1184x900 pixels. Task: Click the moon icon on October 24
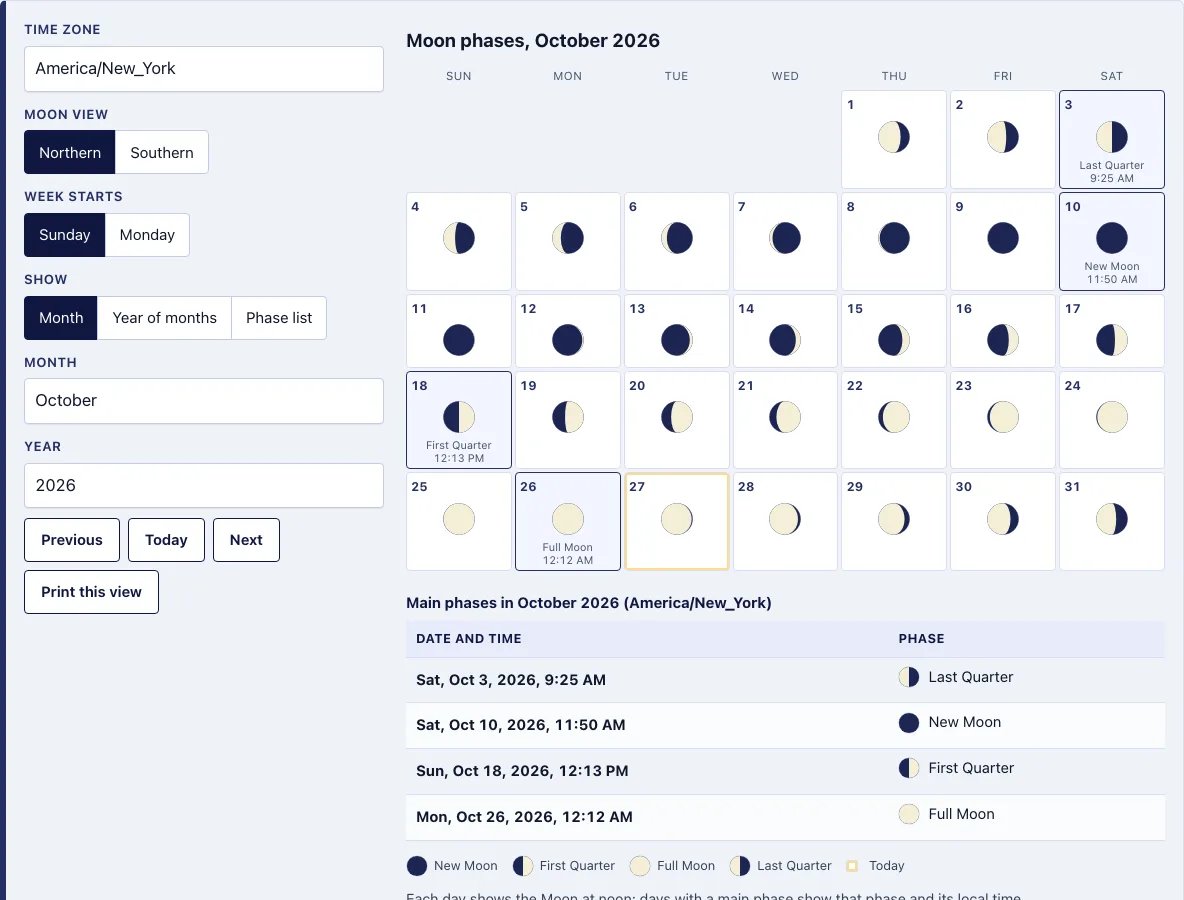[x=1111, y=418]
